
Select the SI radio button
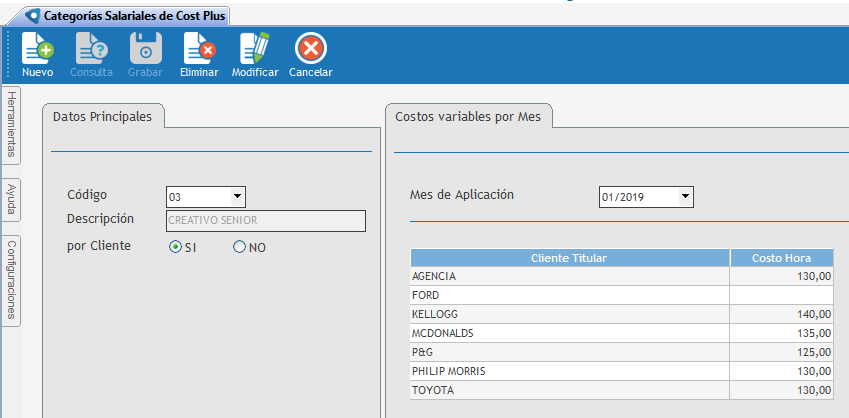tap(176, 247)
